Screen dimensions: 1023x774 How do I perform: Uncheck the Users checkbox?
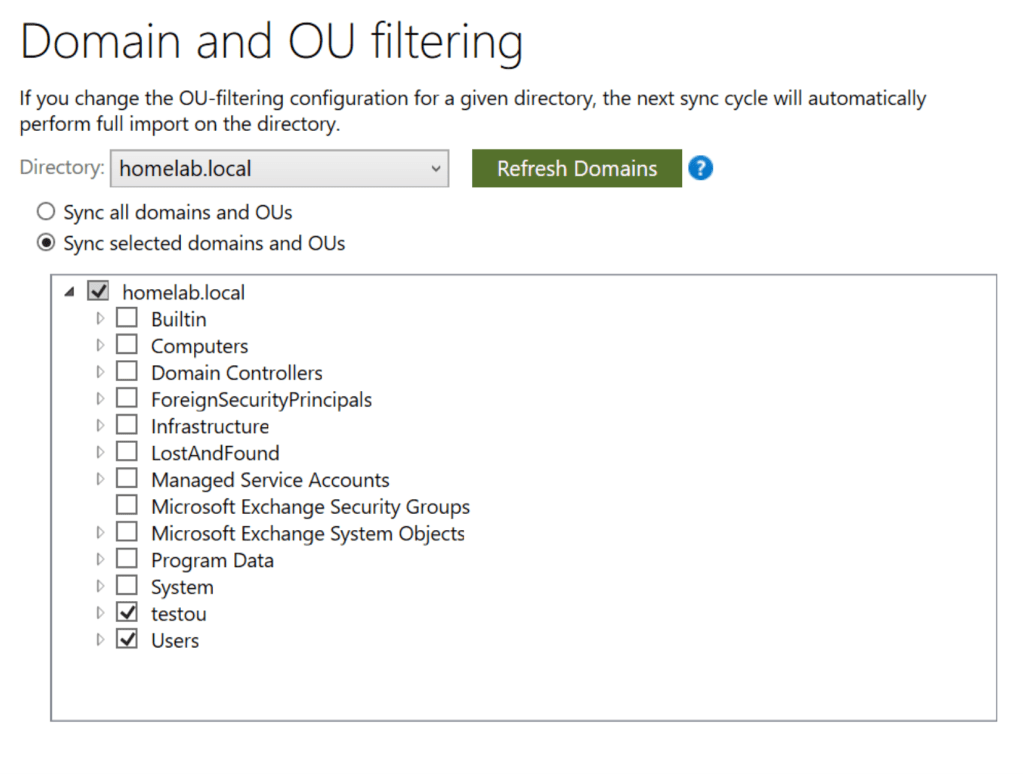pyautogui.click(x=127, y=640)
